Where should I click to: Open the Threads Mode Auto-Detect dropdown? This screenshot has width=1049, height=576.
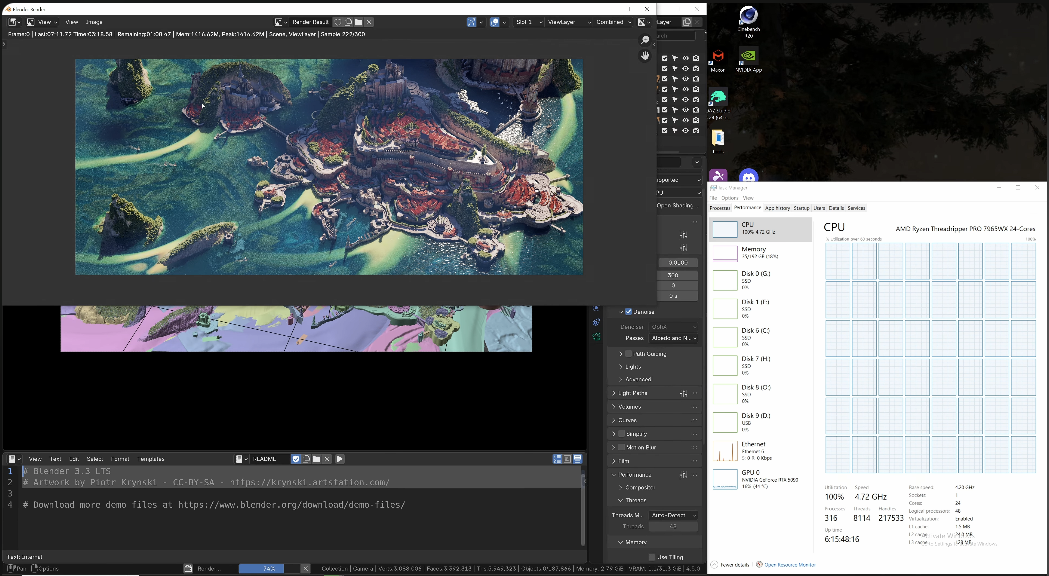[674, 515]
